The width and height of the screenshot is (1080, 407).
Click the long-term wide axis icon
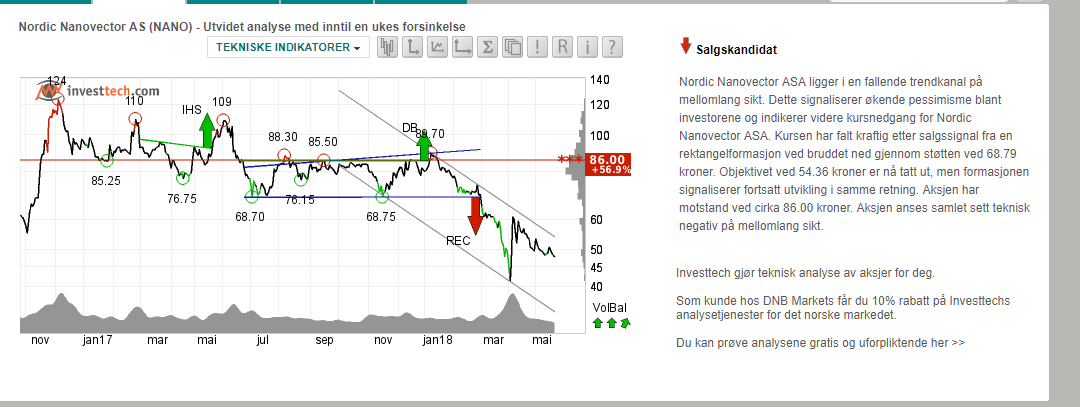(462, 48)
